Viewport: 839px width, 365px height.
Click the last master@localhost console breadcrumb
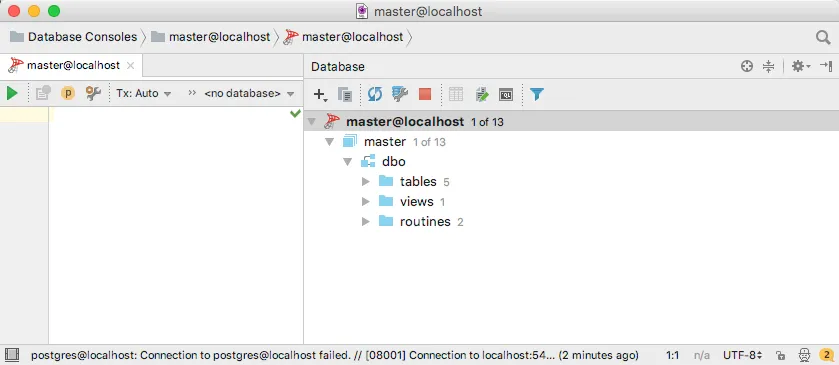pyautogui.click(x=344, y=37)
